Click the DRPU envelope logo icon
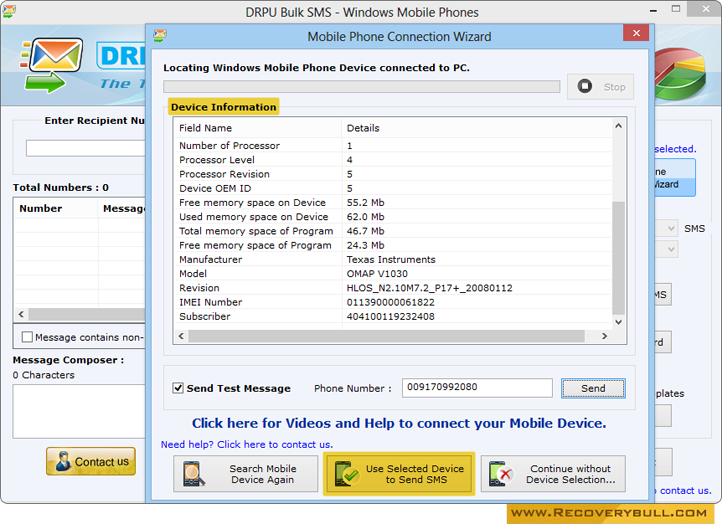The image size is (722, 524). 52,64
